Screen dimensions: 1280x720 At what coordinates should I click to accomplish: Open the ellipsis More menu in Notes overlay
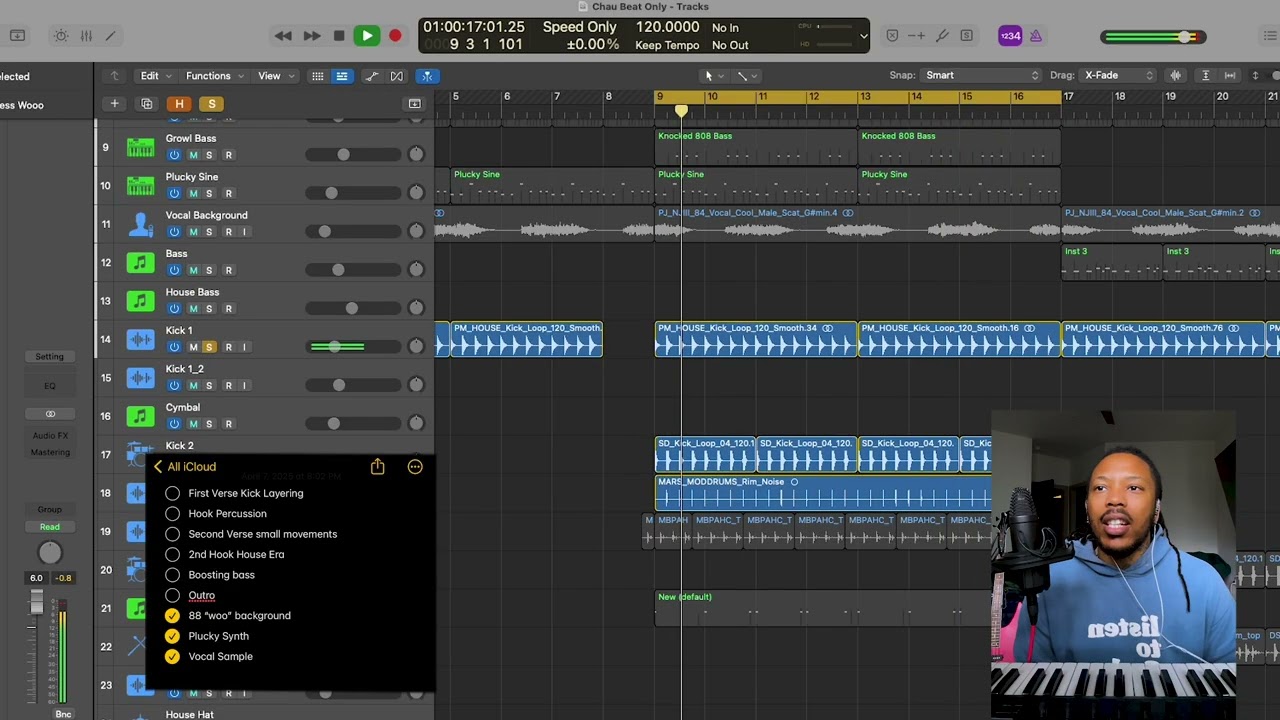[415, 466]
